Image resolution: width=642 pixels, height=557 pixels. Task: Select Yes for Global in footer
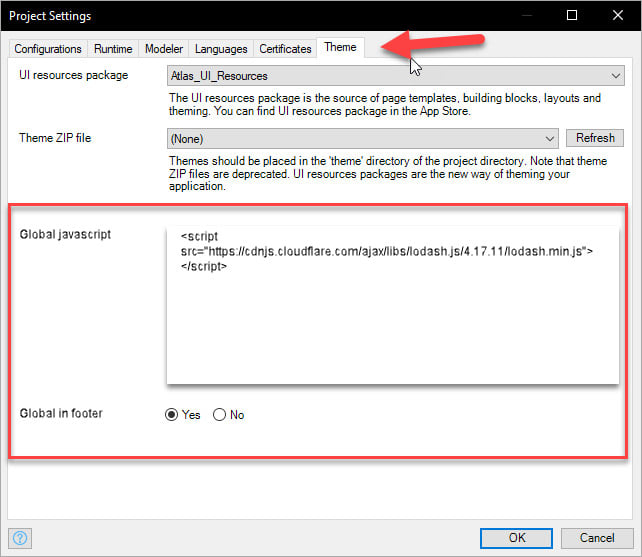click(x=172, y=414)
